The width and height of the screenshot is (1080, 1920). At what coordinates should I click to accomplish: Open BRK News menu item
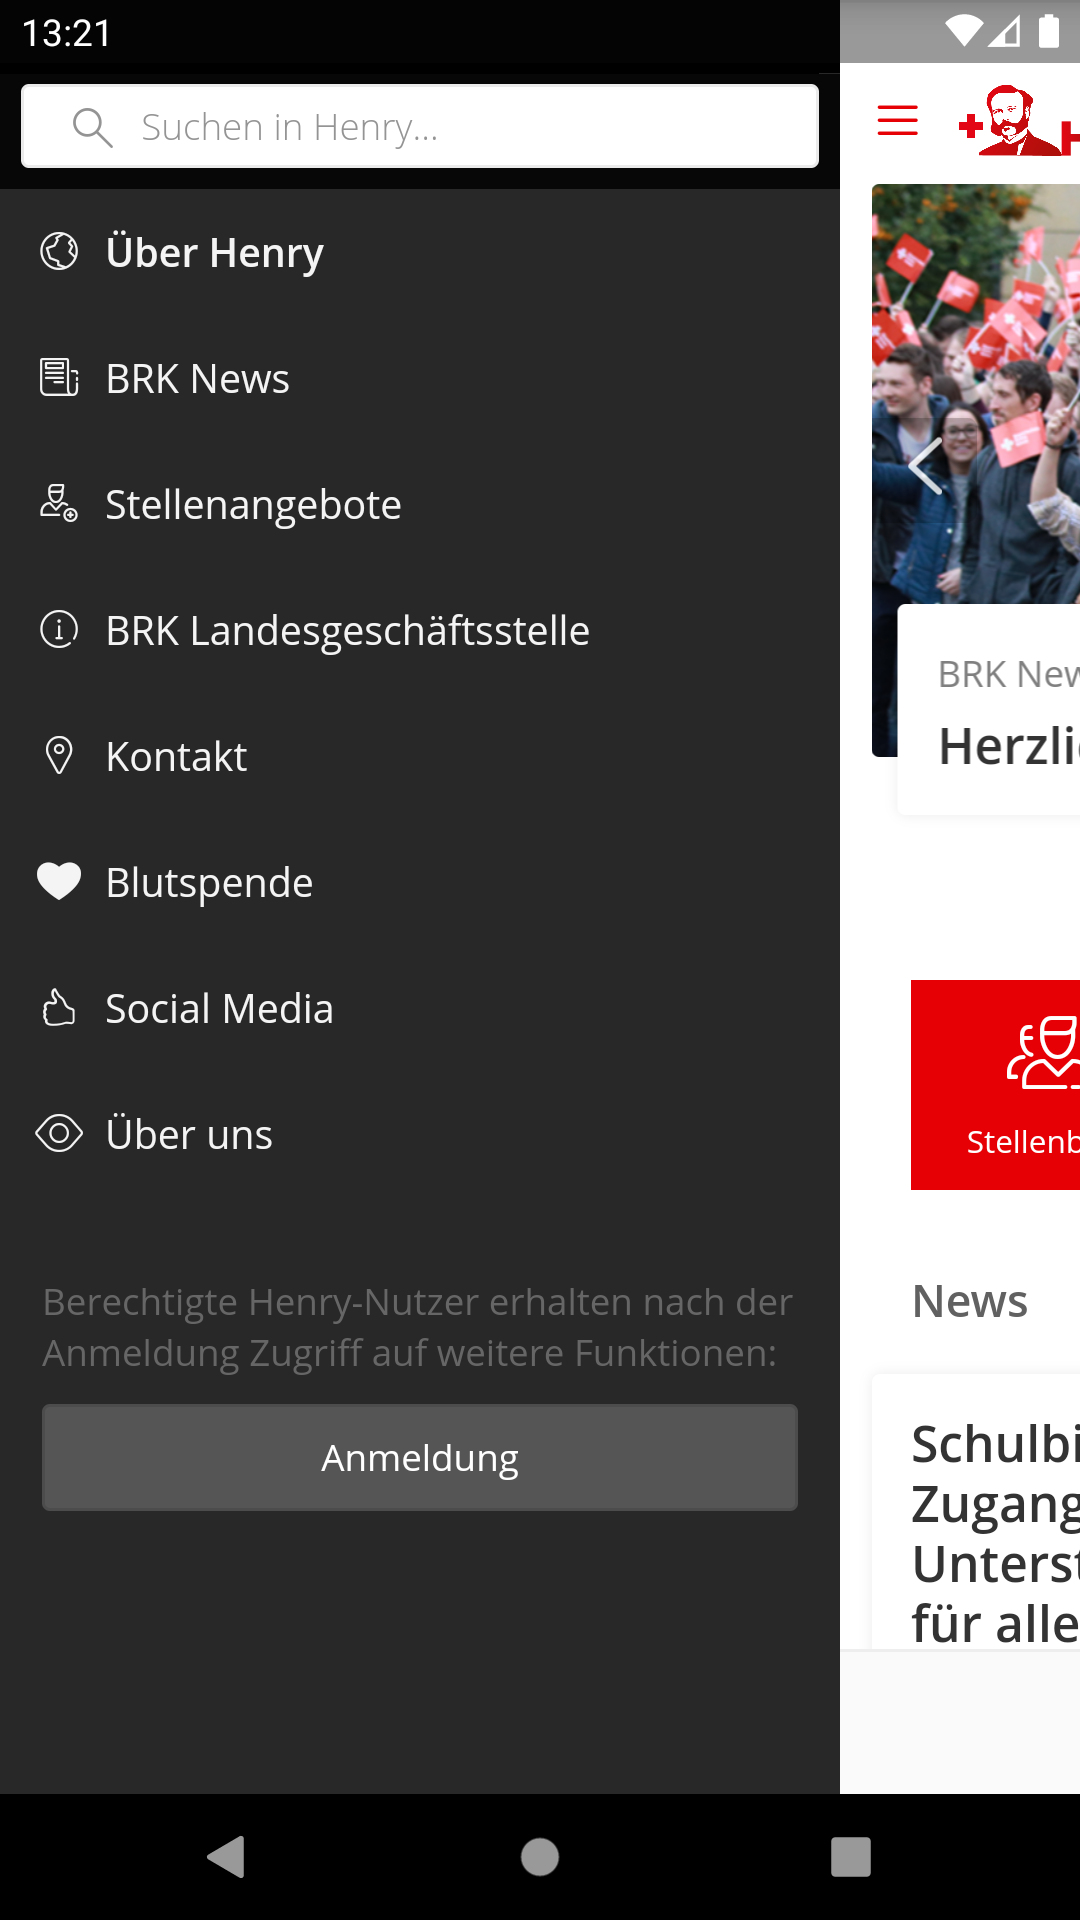420,378
